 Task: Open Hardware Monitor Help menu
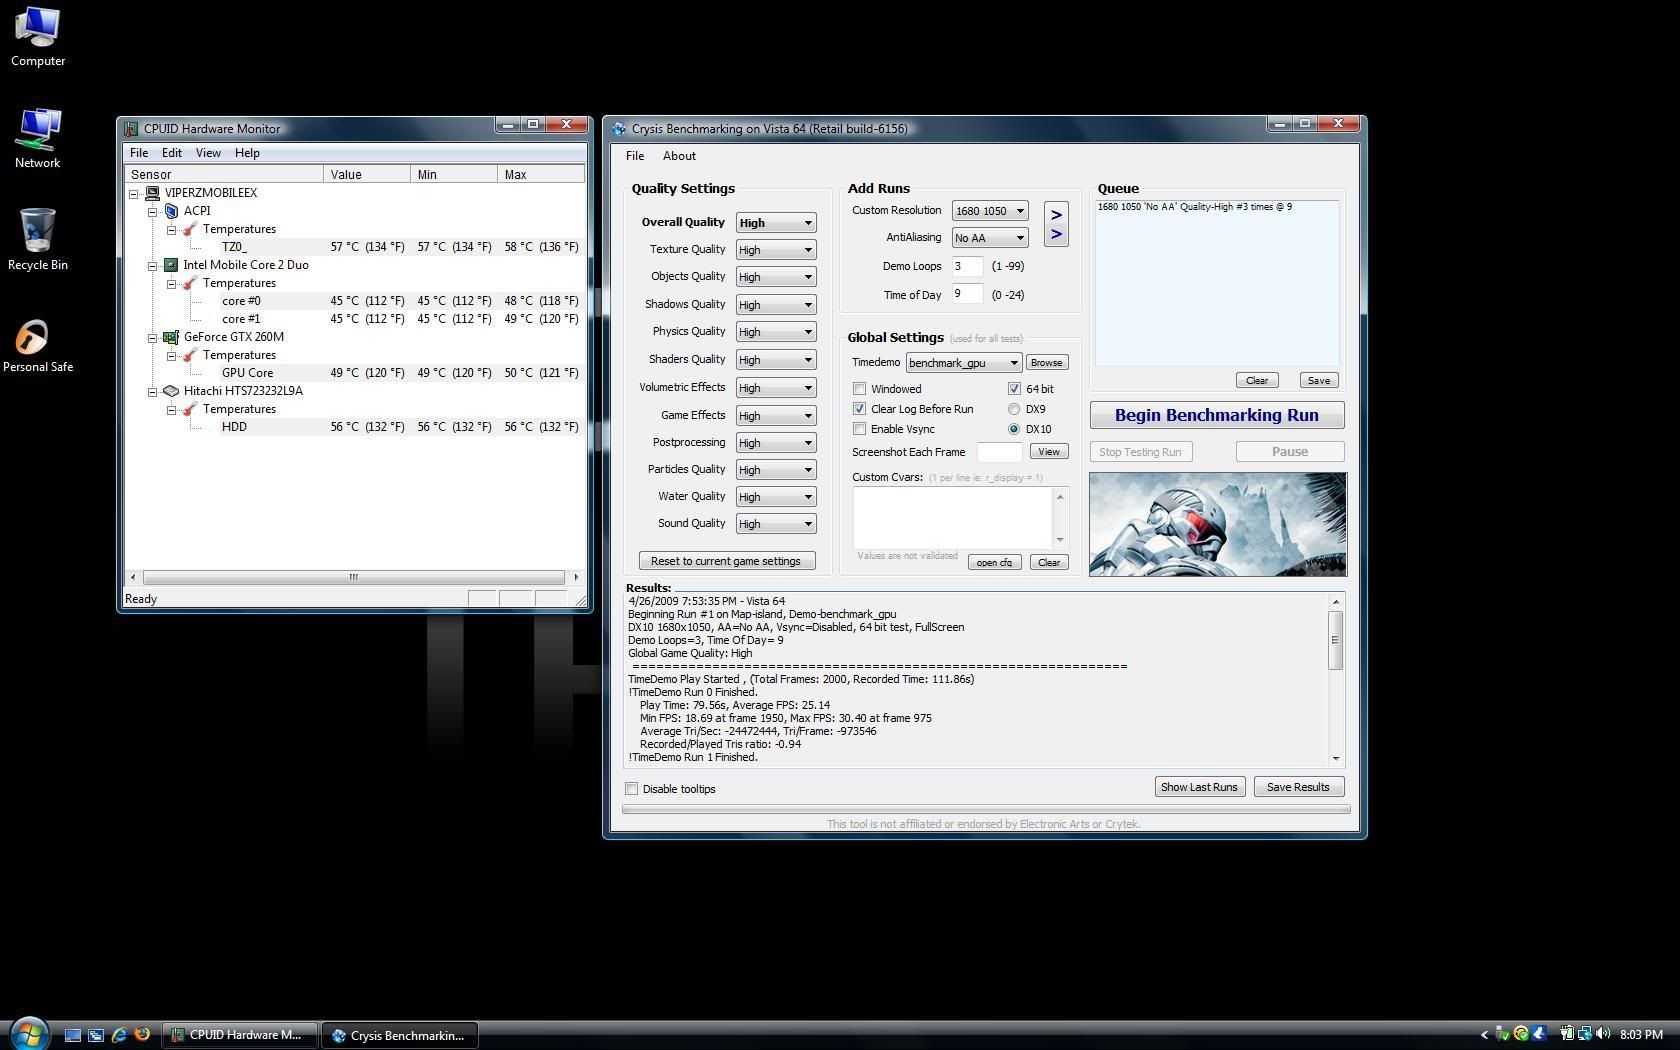(x=247, y=153)
